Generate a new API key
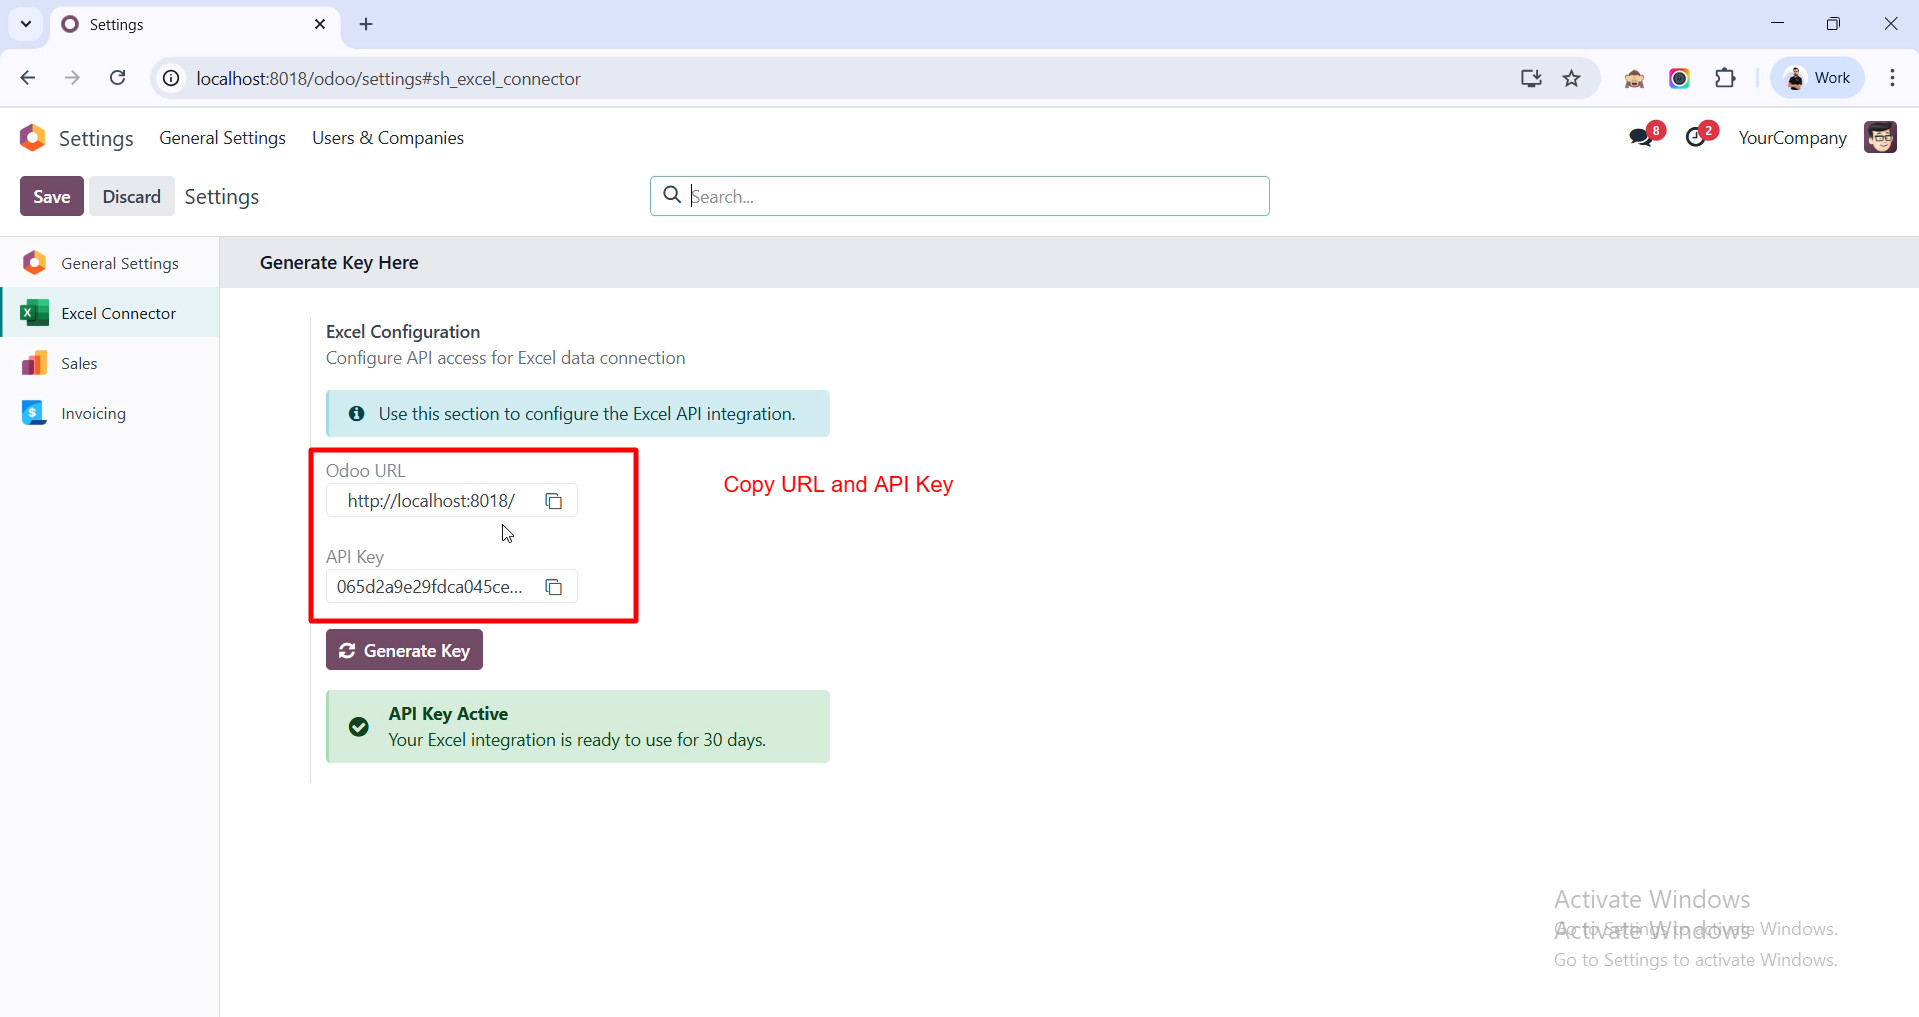 (404, 650)
